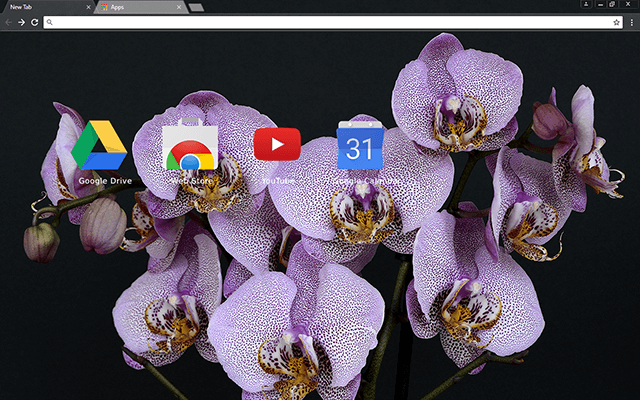Open a new tab with the new-tab button
Image resolution: width=640 pixels, height=400 pixels.
196,7
